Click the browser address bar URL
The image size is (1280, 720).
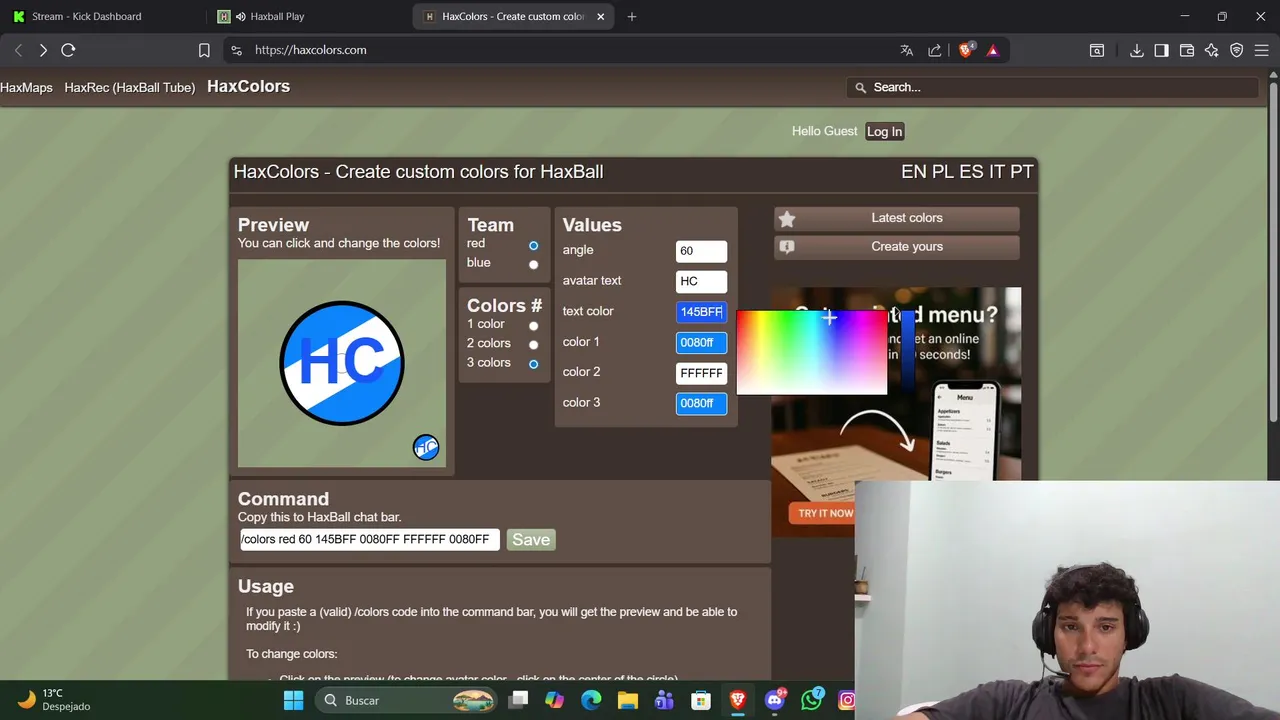point(310,50)
